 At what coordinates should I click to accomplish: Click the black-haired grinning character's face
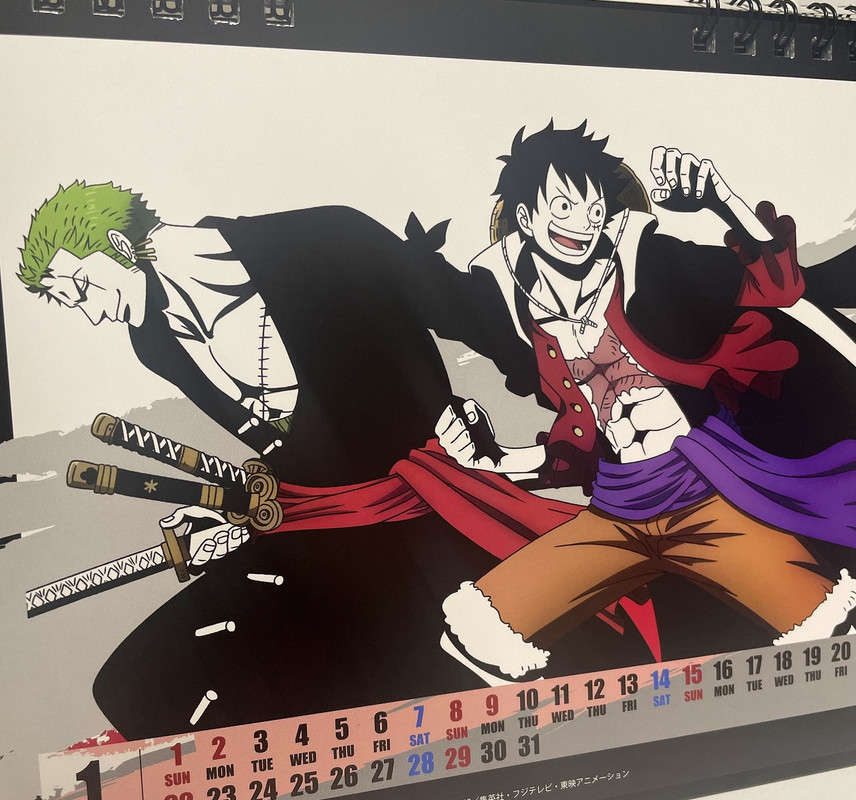click(568, 218)
